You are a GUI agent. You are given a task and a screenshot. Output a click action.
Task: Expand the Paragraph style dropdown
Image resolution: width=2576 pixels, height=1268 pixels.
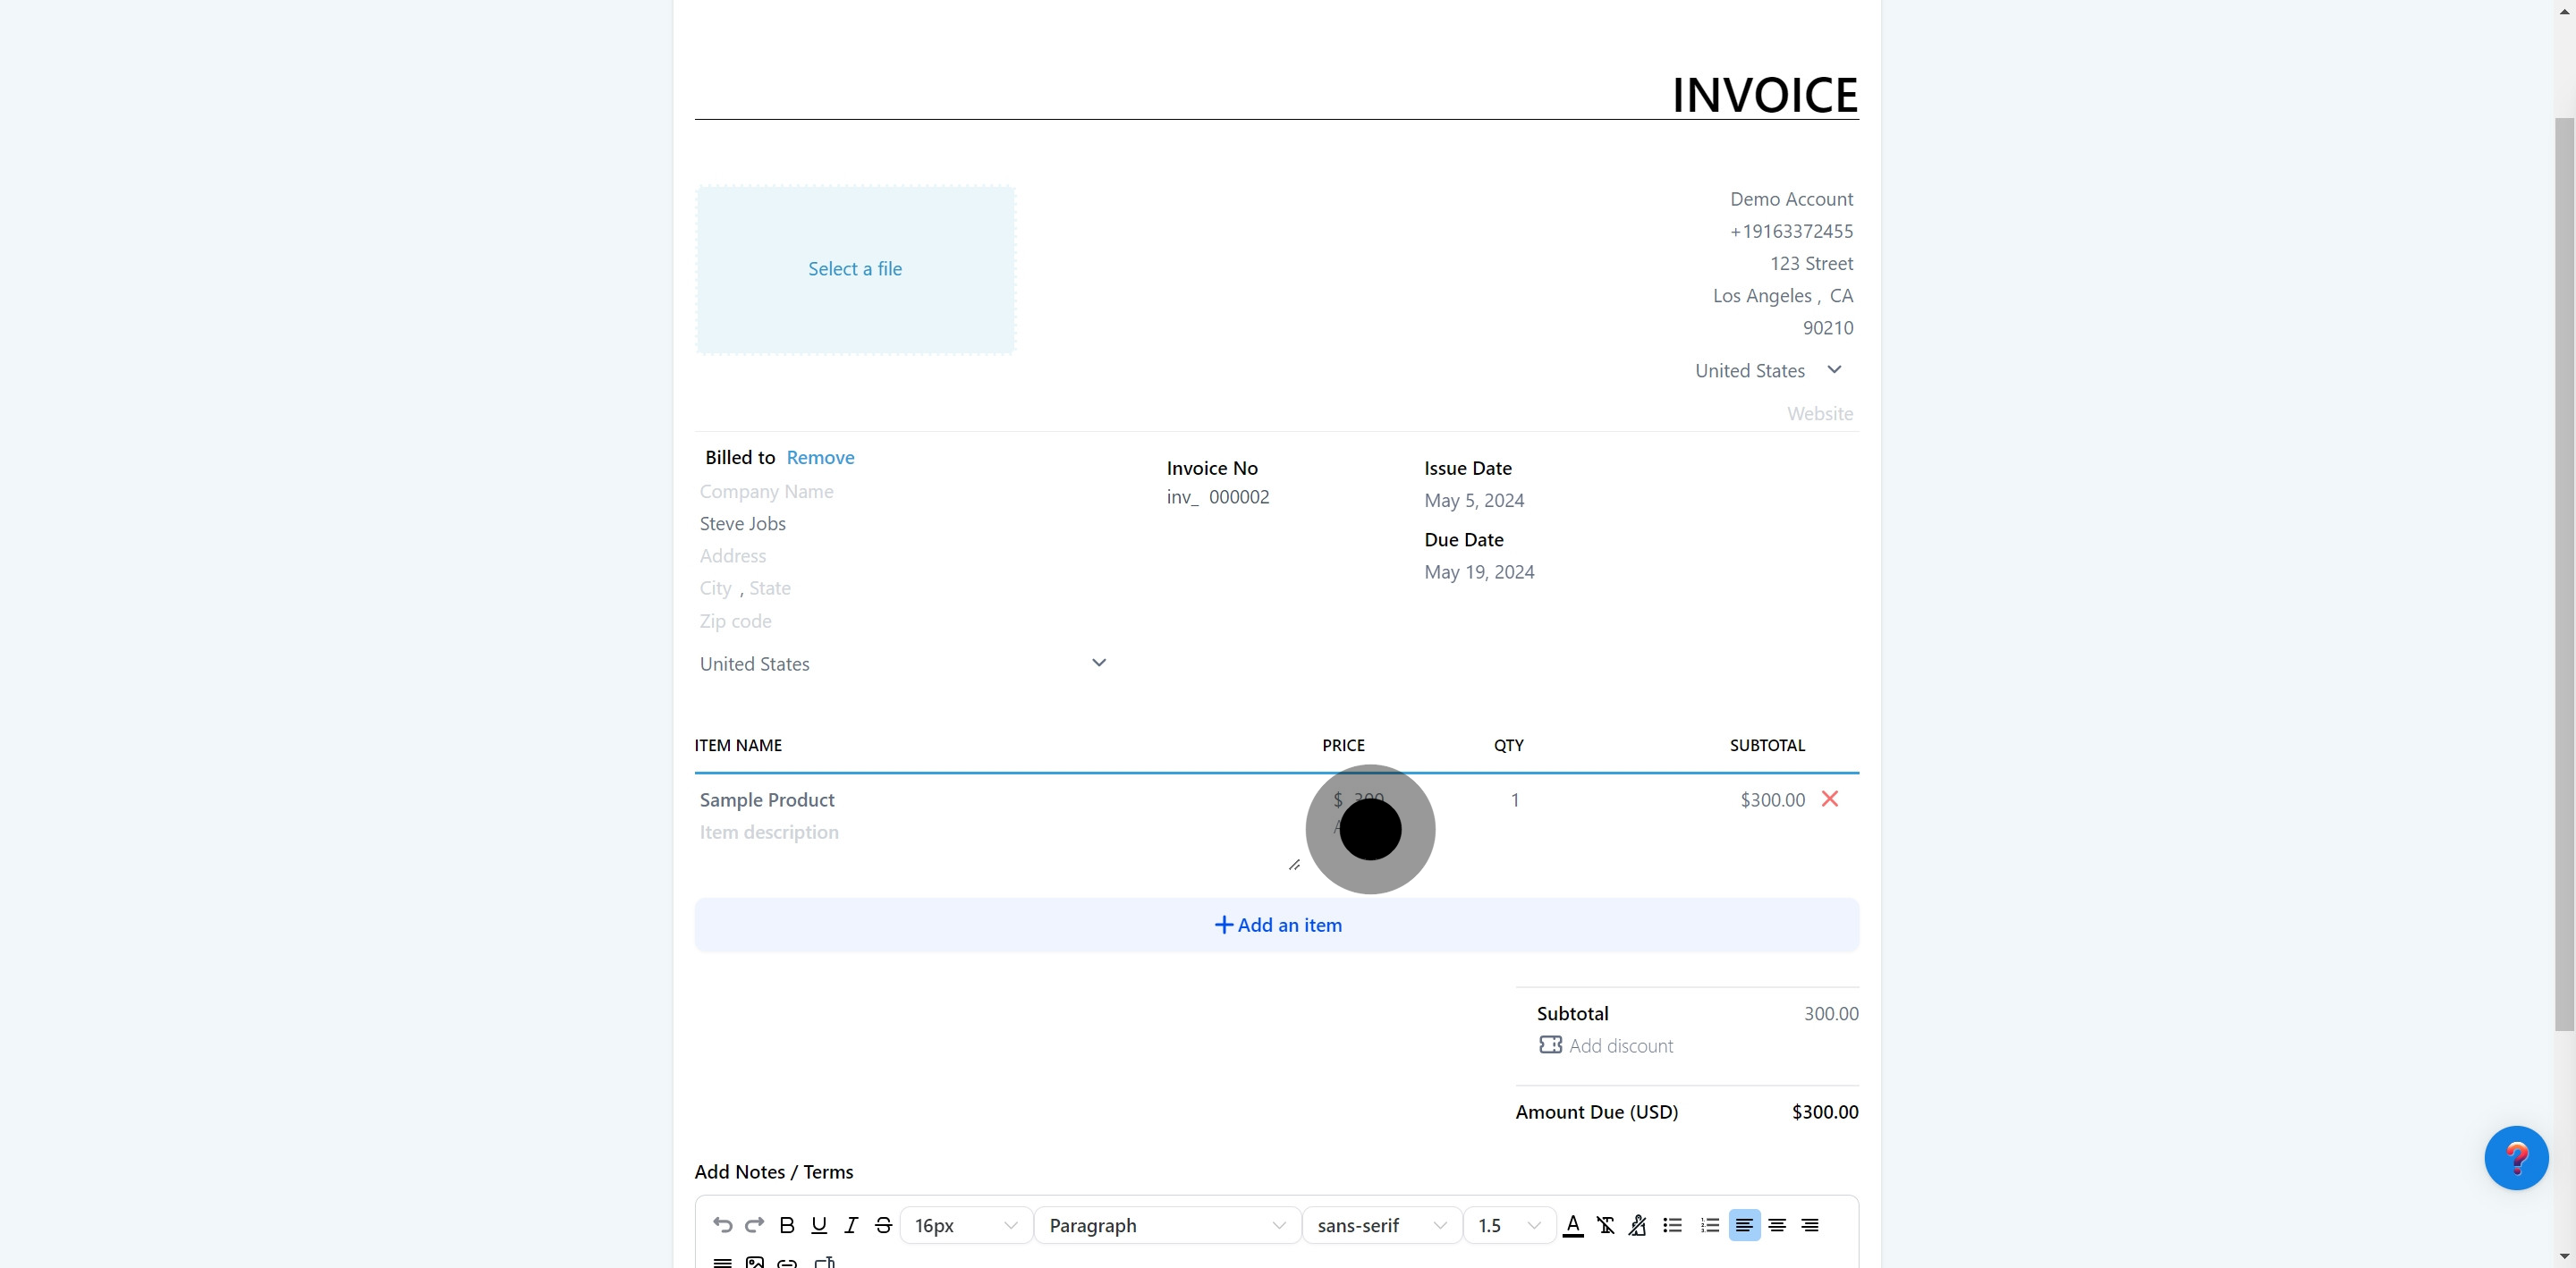point(1166,1225)
